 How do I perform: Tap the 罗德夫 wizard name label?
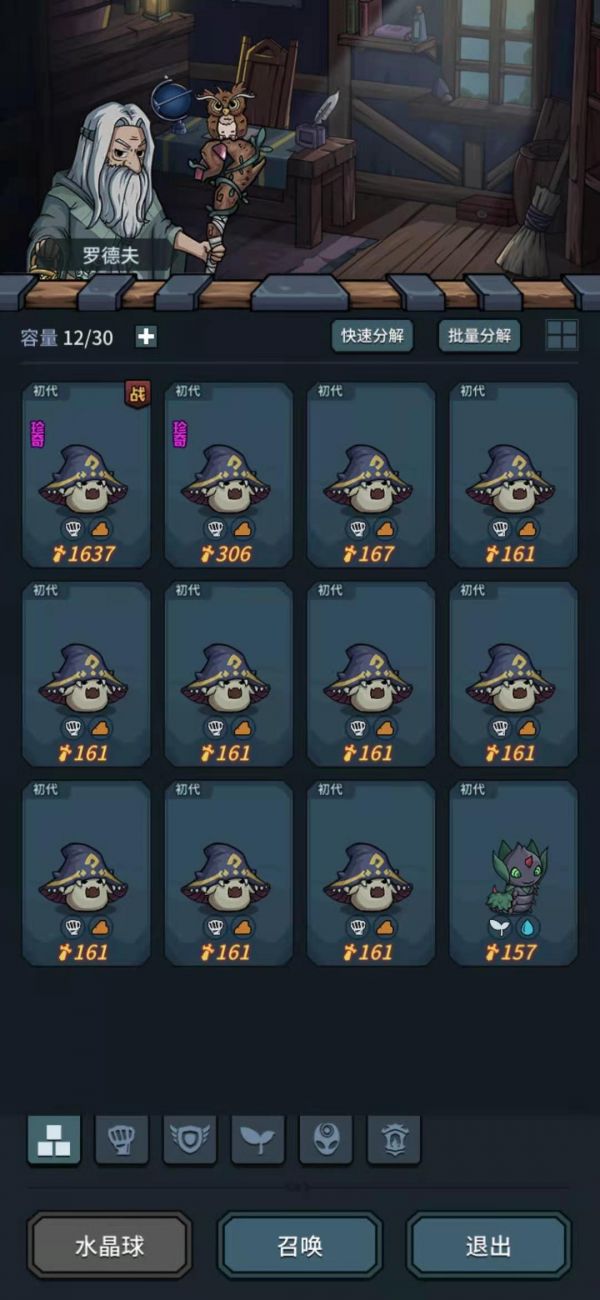pos(110,257)
